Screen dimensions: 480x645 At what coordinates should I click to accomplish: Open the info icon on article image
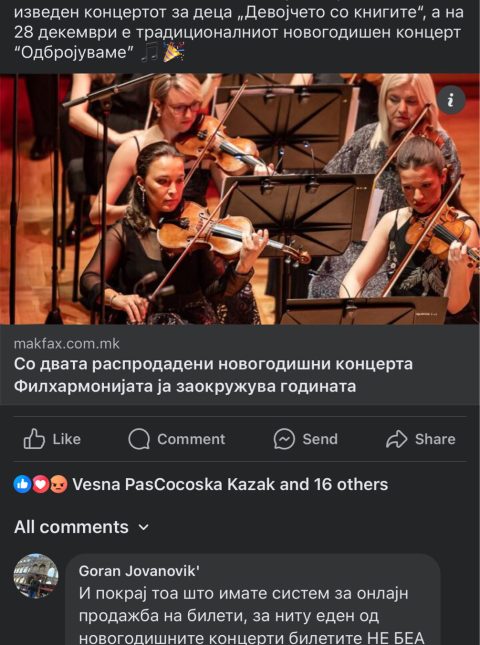click(x=451, y=100)
